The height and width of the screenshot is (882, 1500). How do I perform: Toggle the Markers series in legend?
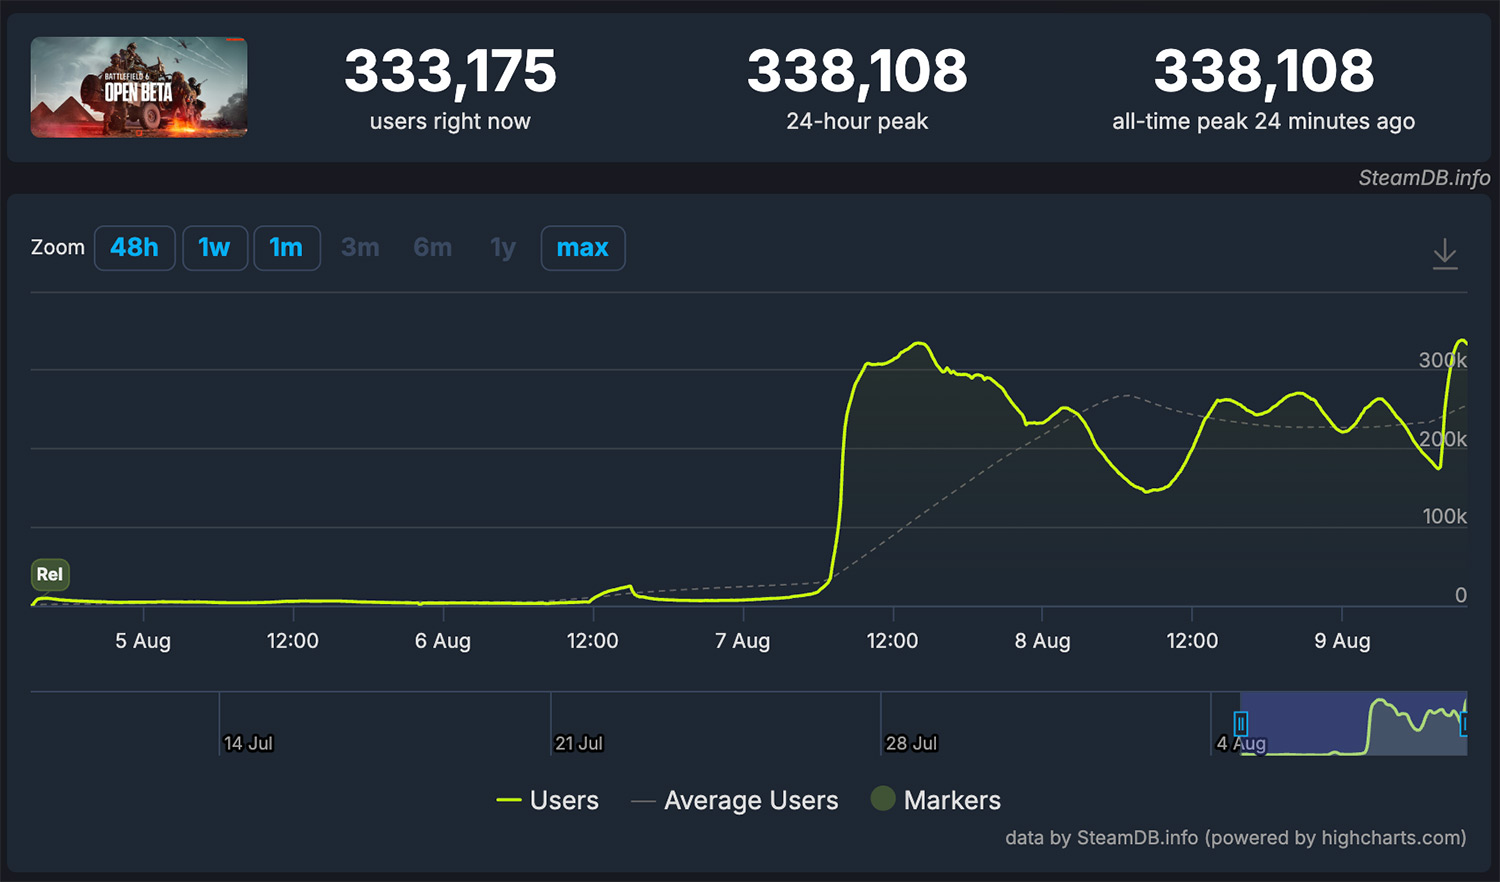[x=936, y=800]
